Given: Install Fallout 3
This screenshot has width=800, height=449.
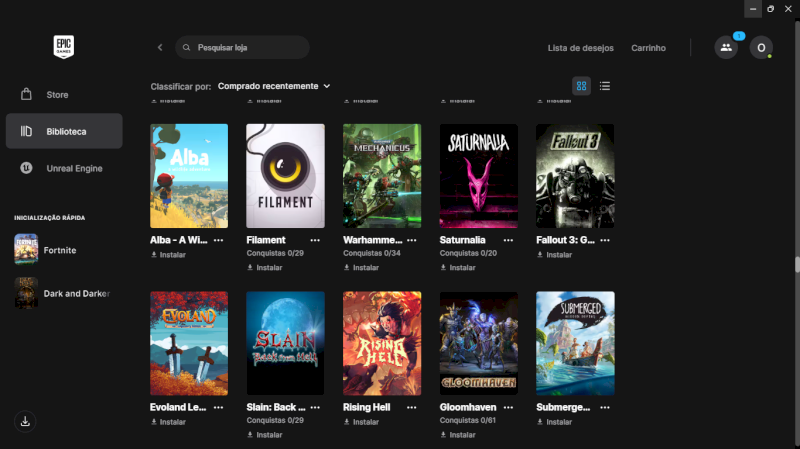Looking at the screenshot, I should click(555, 255).
